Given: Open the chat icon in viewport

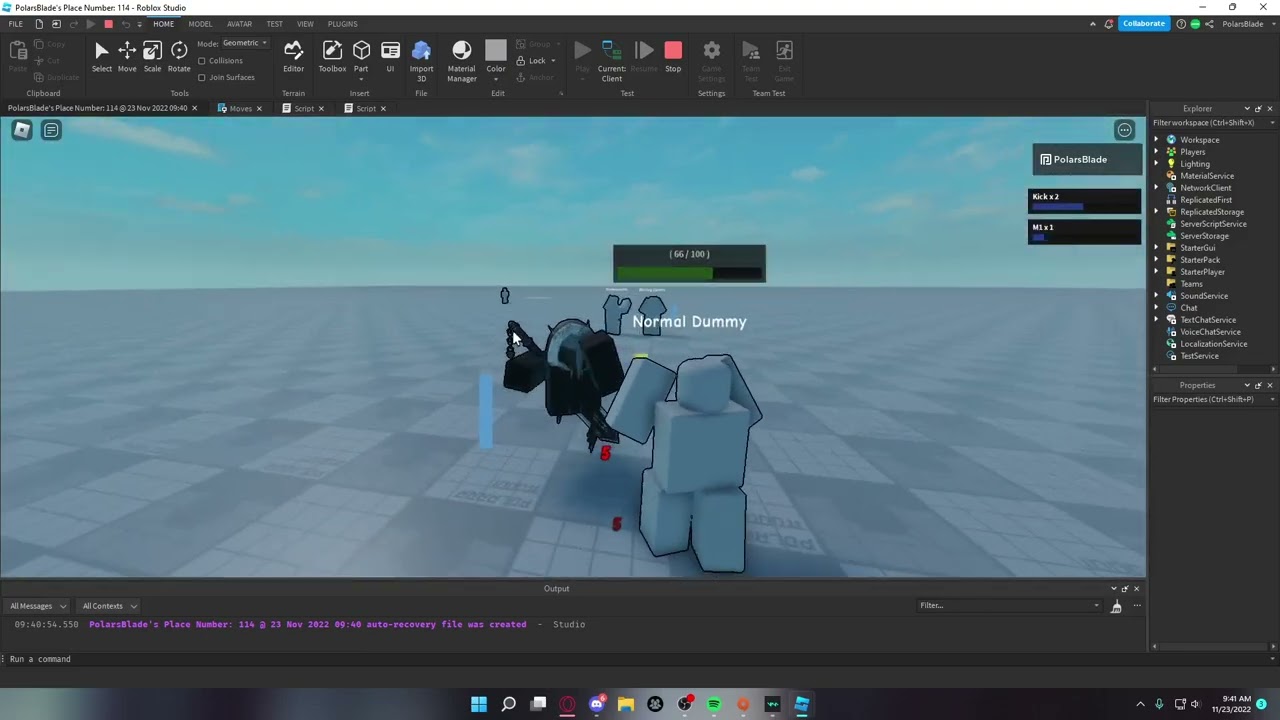Looking at the screenshot, I should coord(51,130).
